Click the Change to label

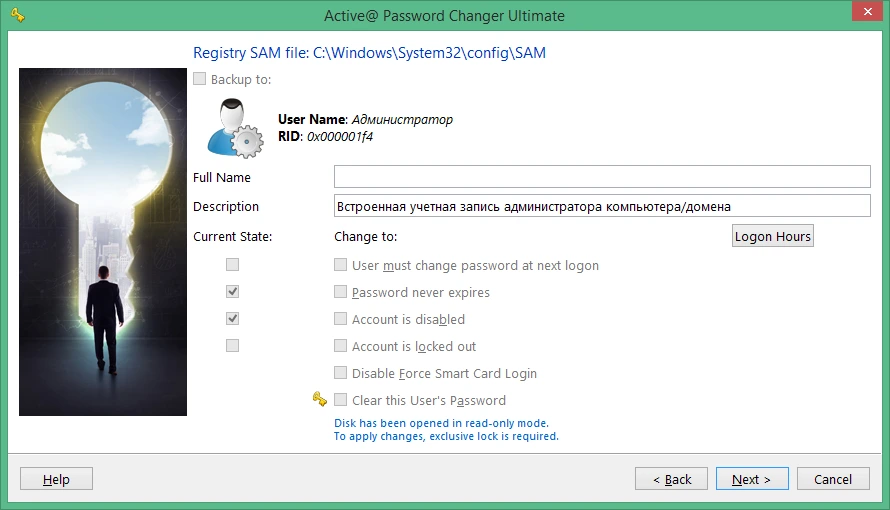coord(366,236)
